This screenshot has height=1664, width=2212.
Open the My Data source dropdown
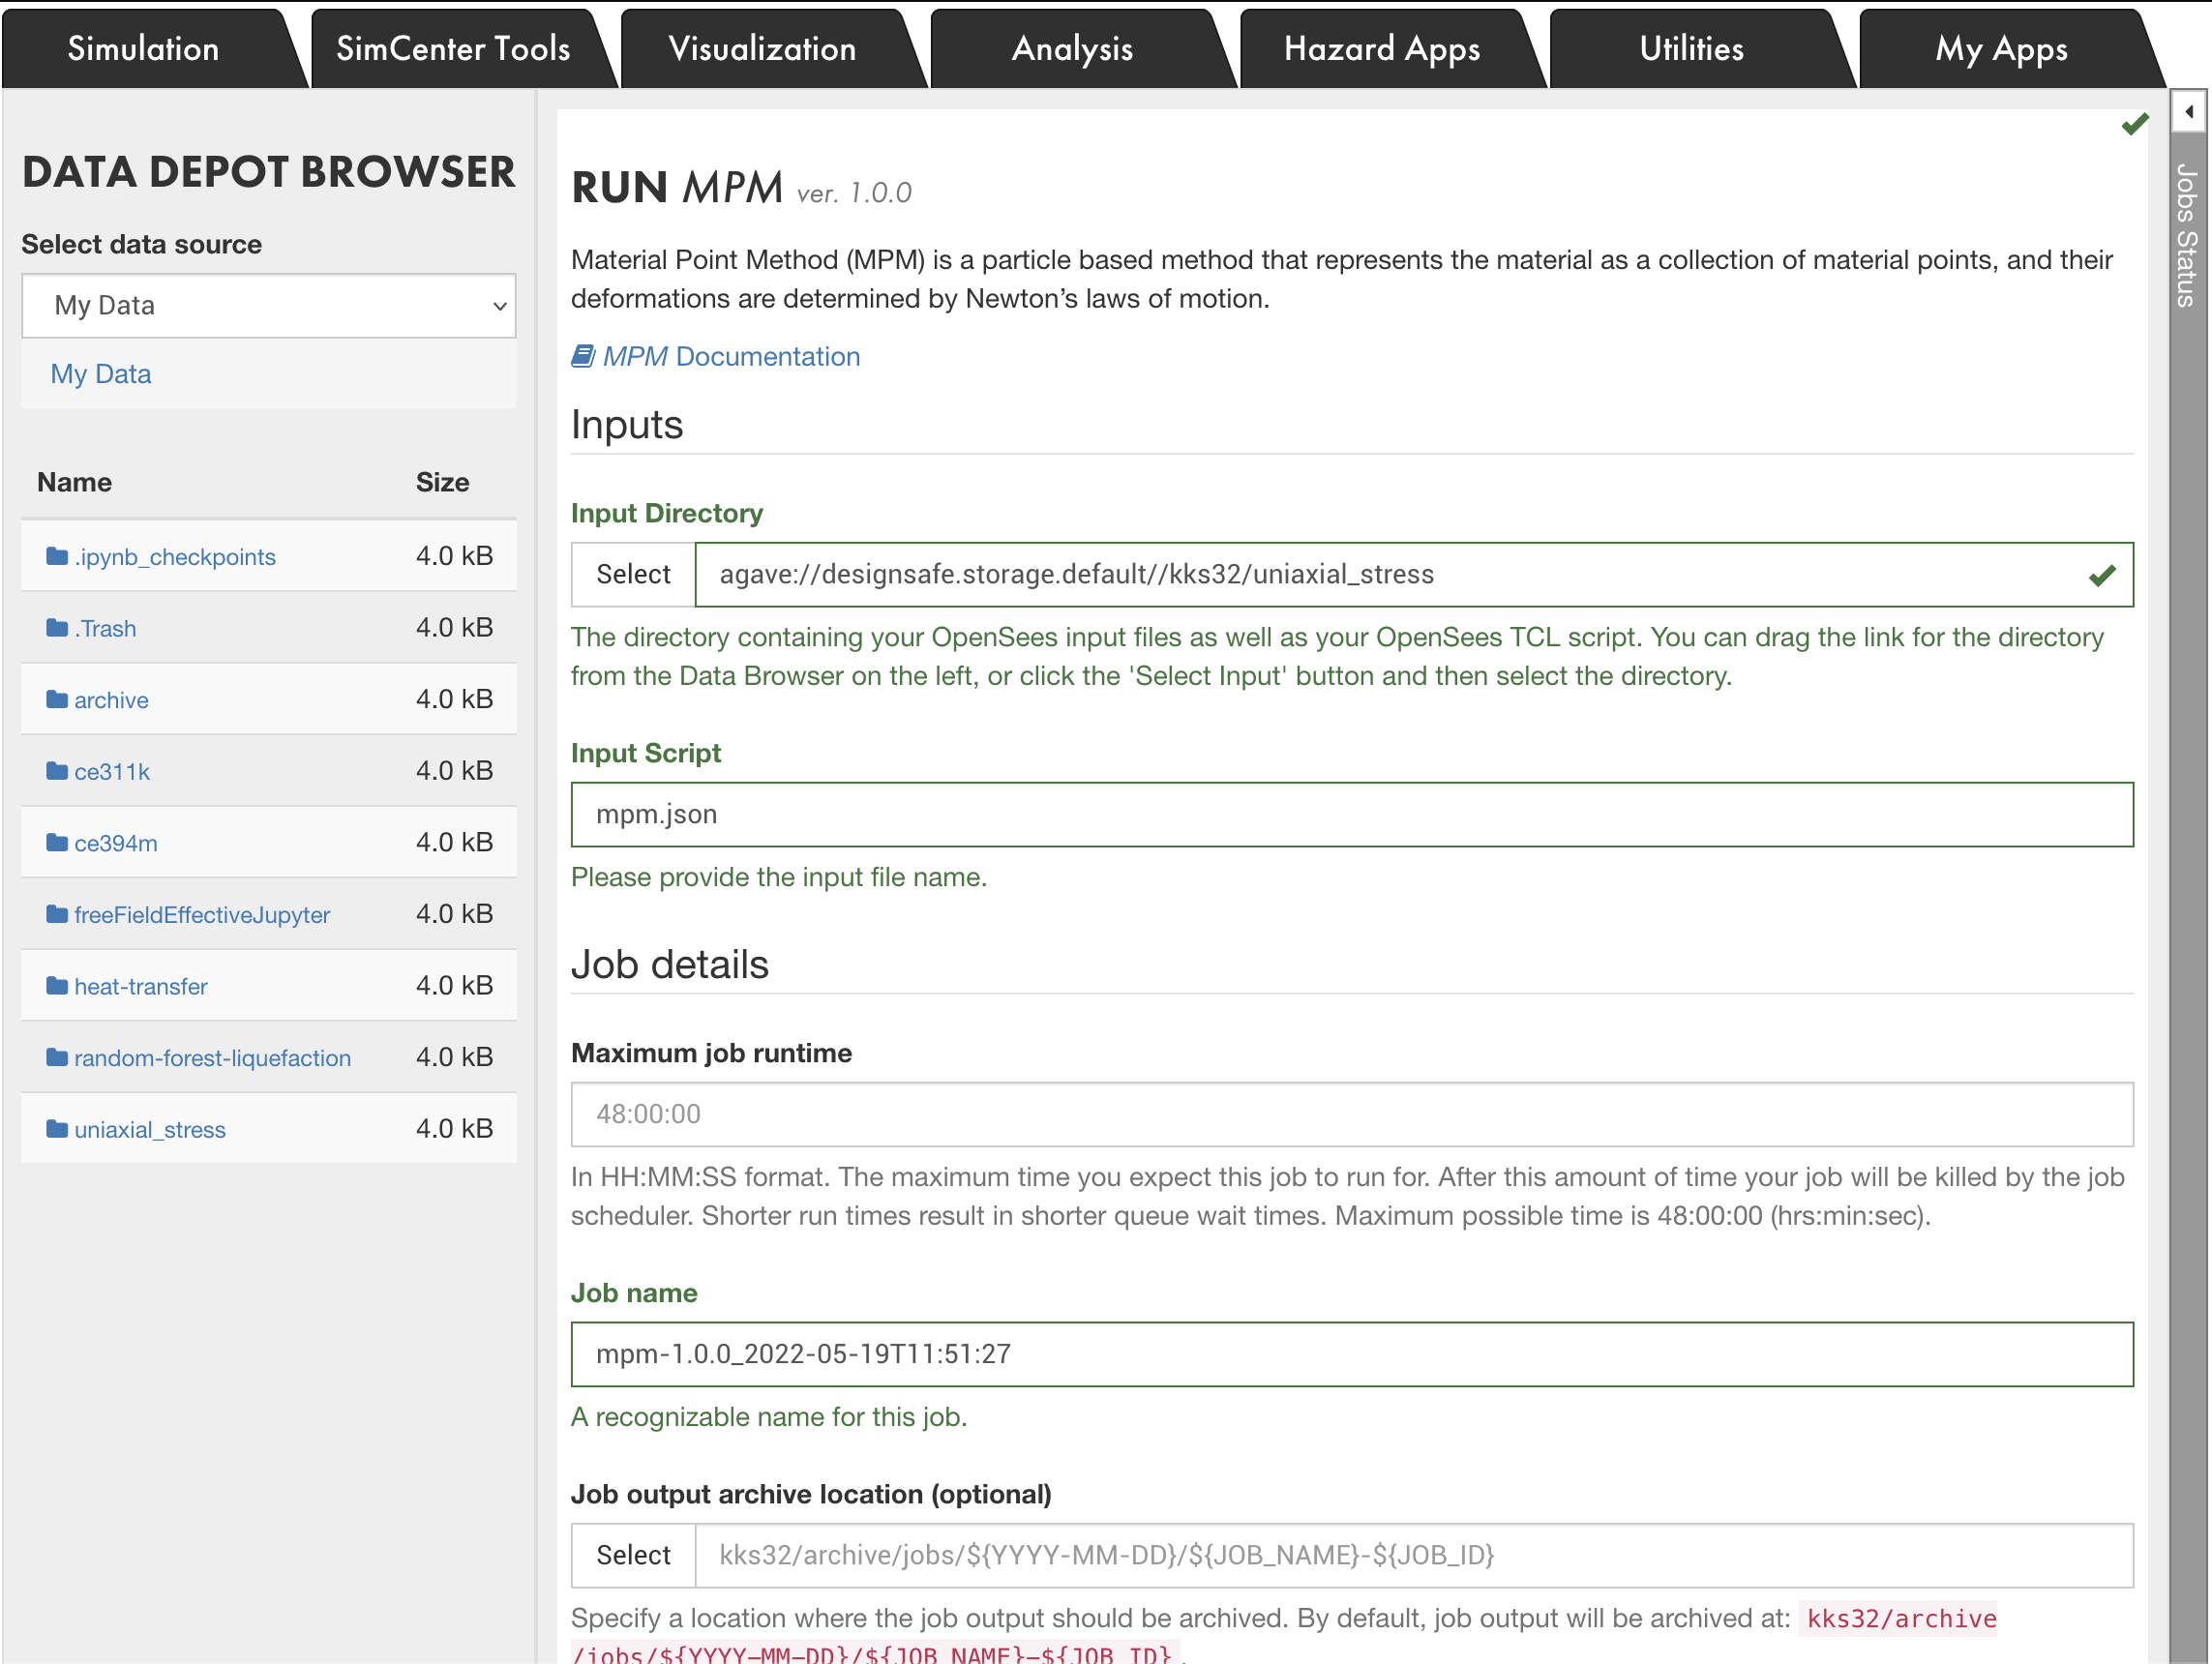268,305
